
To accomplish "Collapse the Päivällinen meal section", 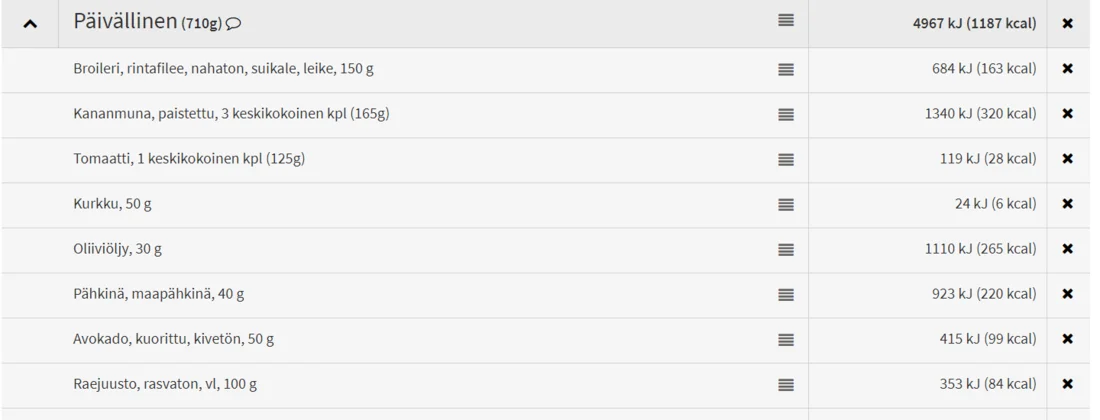I will 30,23.
